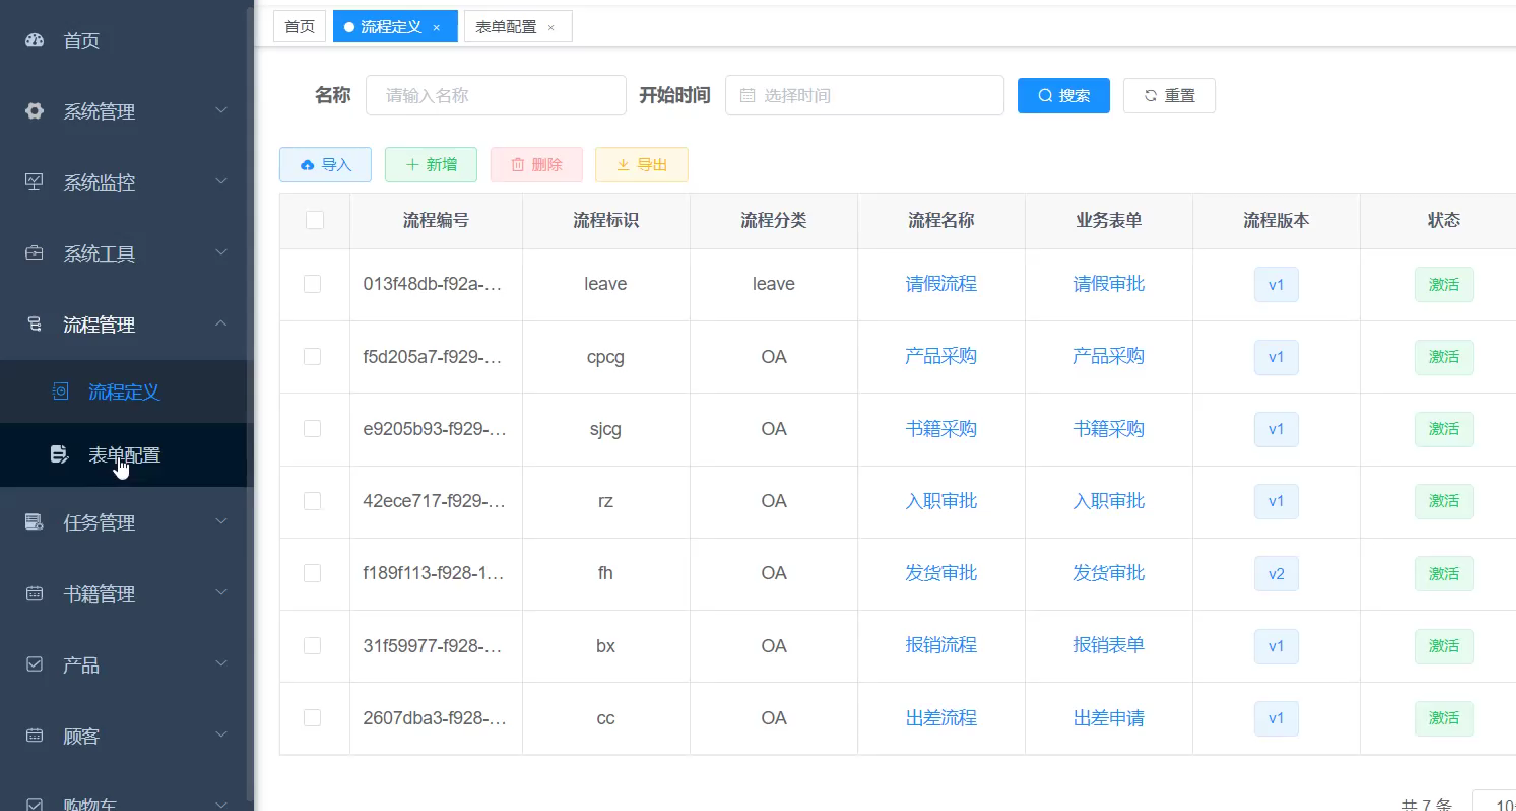
Task: Click the monitor icon for 系统监控
Action: click(x=34, y=182)
